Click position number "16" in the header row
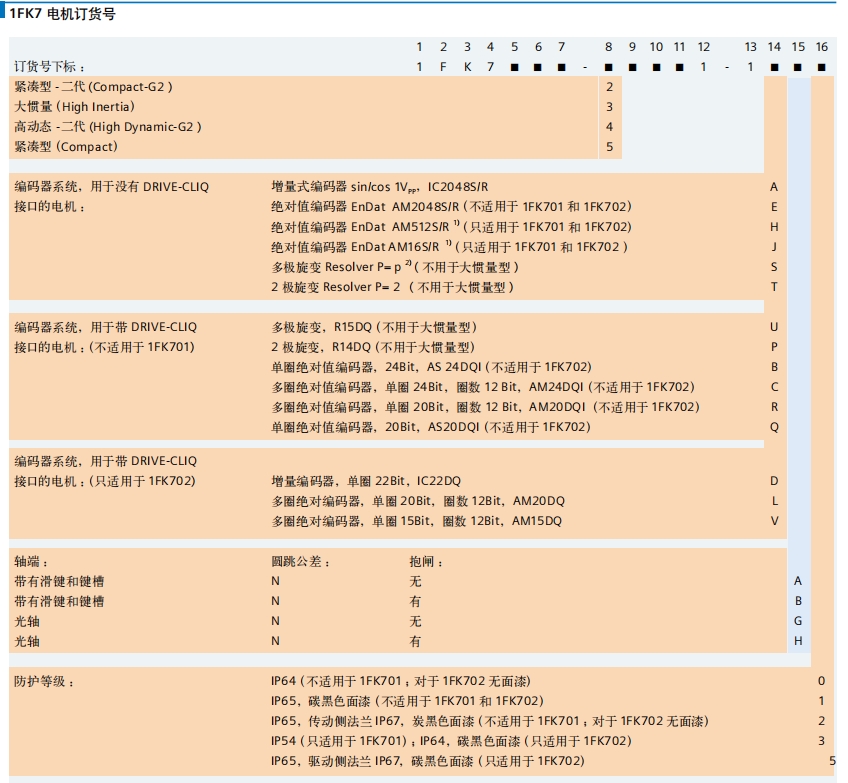 821,47
